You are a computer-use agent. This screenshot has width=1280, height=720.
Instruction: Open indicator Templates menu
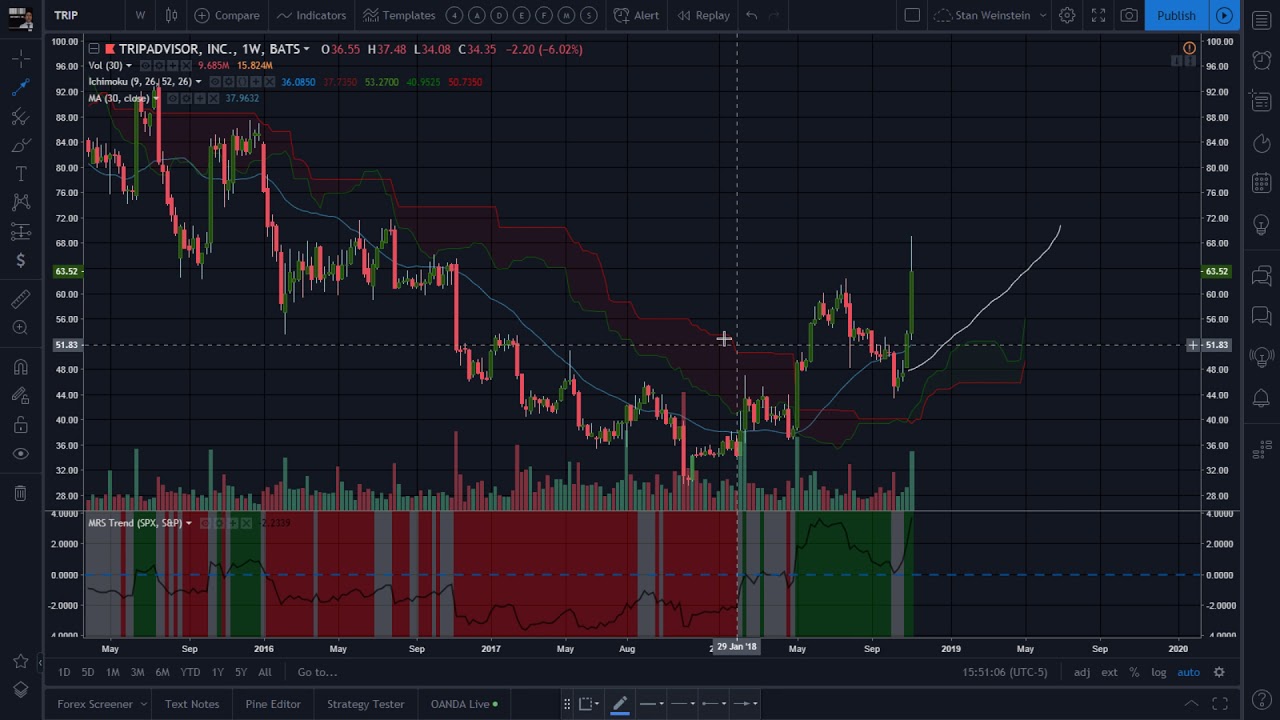399,15
